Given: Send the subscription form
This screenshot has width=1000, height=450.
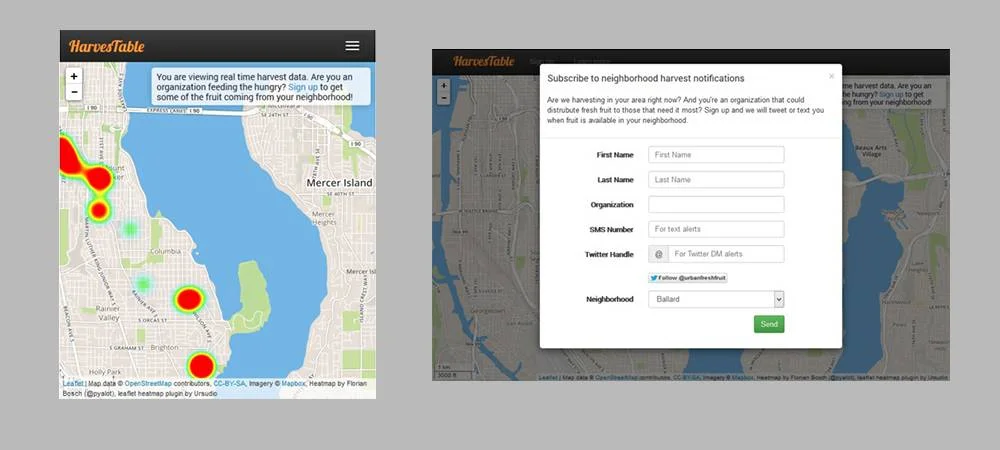Looking at the screenshot, I should point(768,324).
